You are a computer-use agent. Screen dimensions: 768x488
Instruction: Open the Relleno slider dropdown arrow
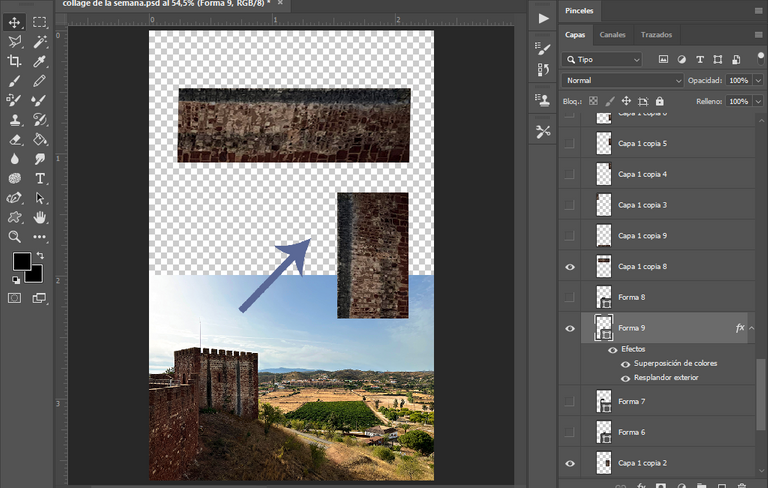pos(758,101)
